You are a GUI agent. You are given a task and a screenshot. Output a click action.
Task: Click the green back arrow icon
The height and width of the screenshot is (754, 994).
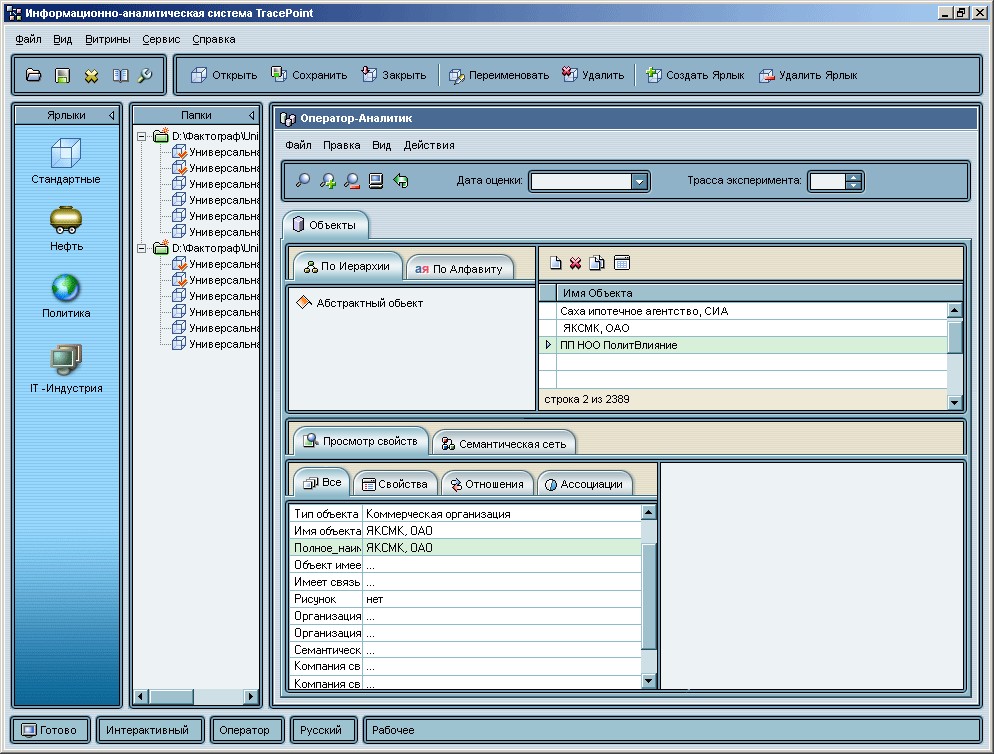click(x=401, y=181)
